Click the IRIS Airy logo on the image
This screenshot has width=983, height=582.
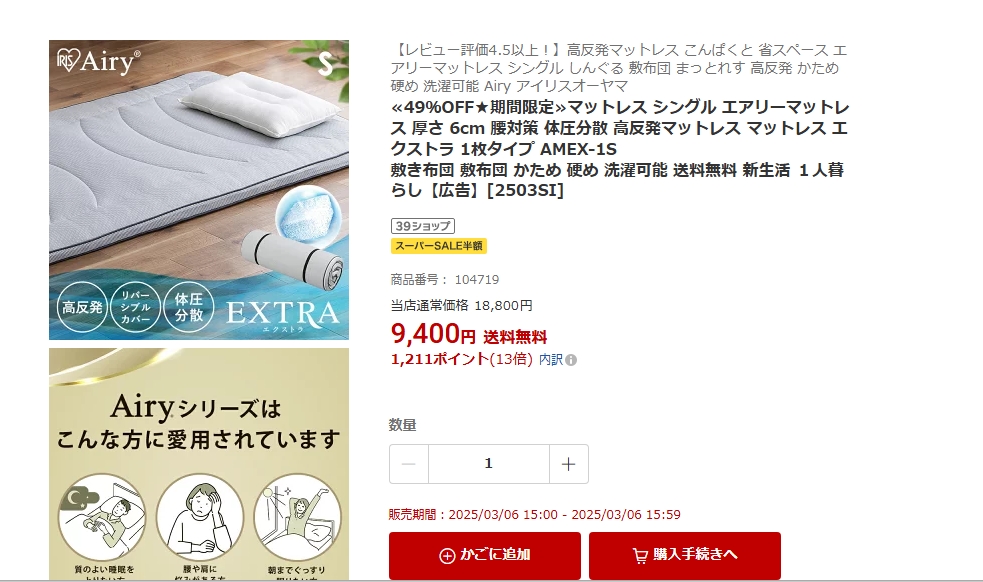point(98,61)
